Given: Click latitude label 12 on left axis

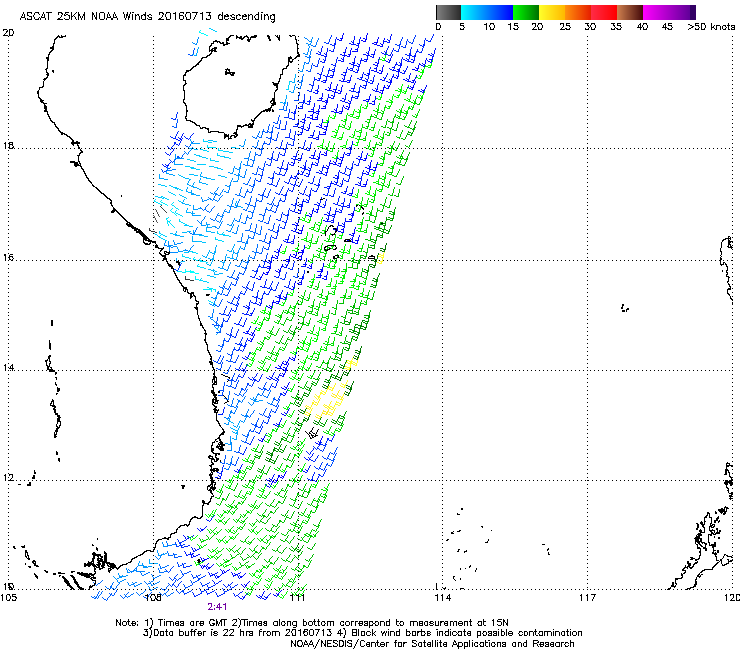Looking at the screenshot, I should (8, 478).
